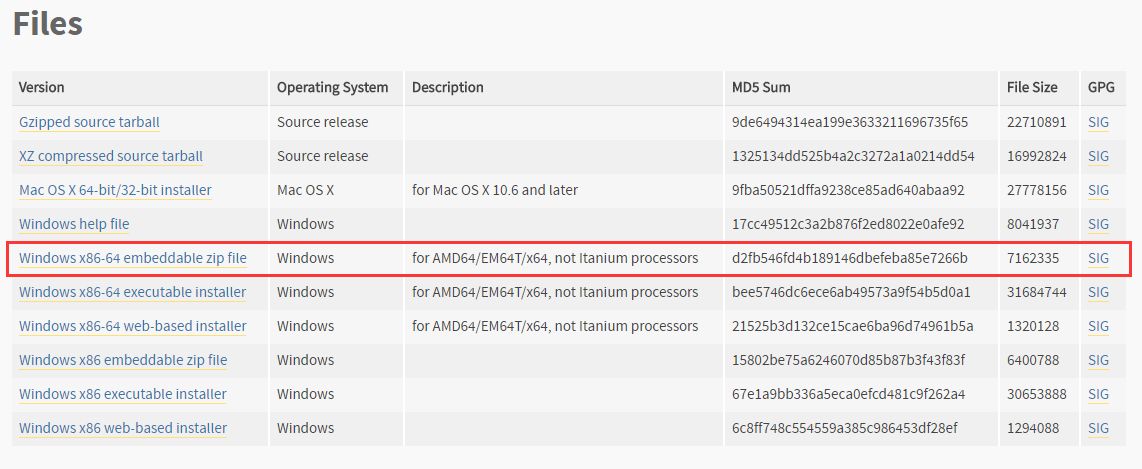Open SIG for x86 executable installer row
The height and width of the screenshot is (469, 1142).
pos(1098,394)
